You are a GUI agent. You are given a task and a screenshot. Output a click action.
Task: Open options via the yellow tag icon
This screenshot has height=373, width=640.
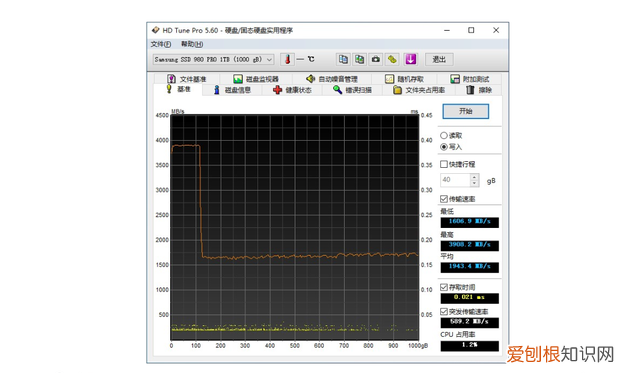click(392, 60)
